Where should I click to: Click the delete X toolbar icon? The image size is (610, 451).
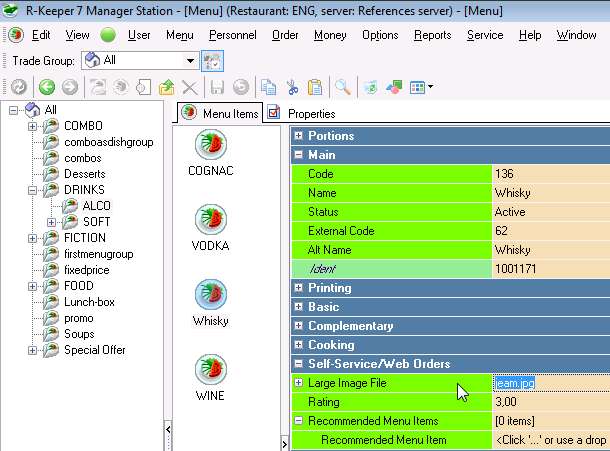point(190,87)
